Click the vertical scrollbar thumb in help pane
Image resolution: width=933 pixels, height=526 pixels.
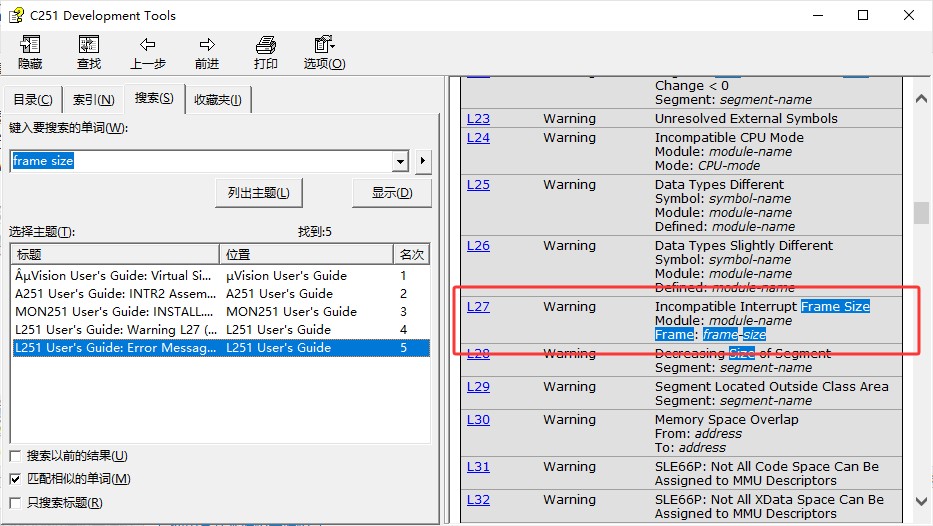921,213
